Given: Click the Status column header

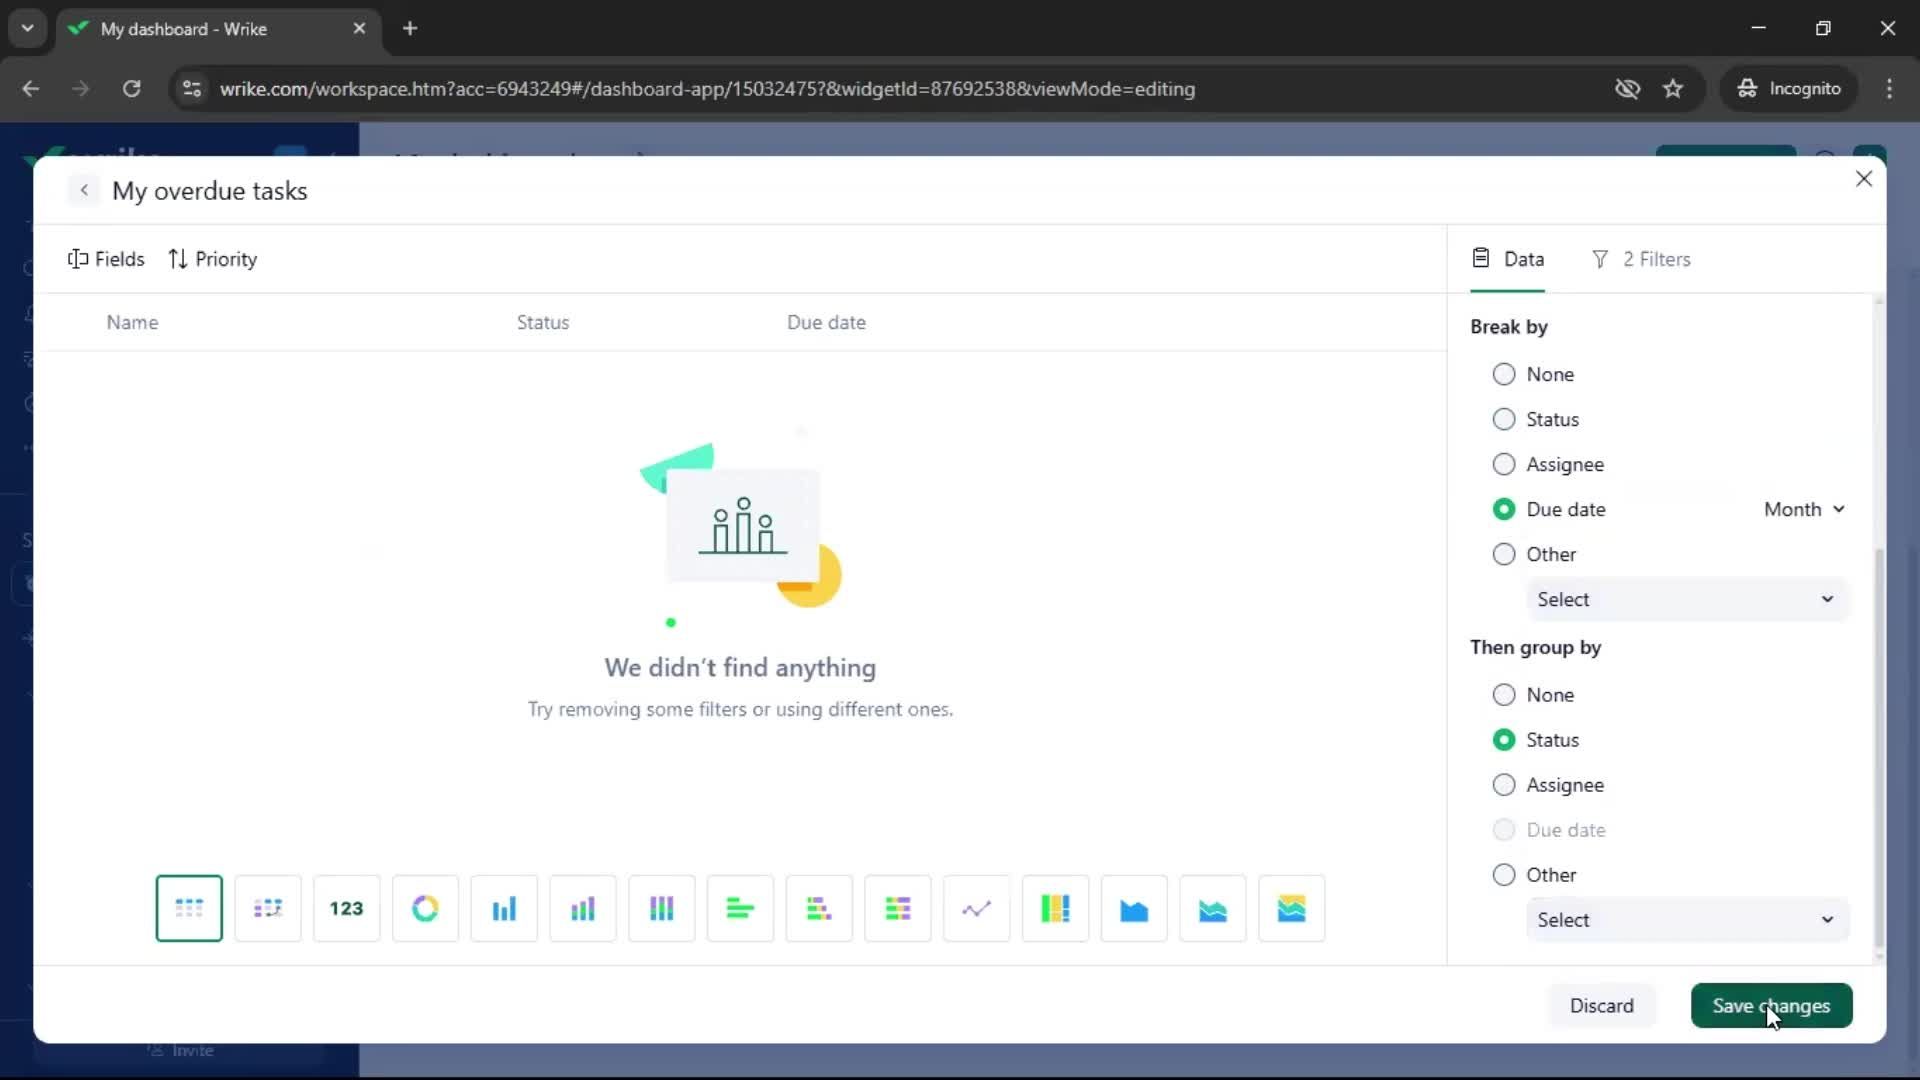Looking at the screenshot, I should (543, 322).
